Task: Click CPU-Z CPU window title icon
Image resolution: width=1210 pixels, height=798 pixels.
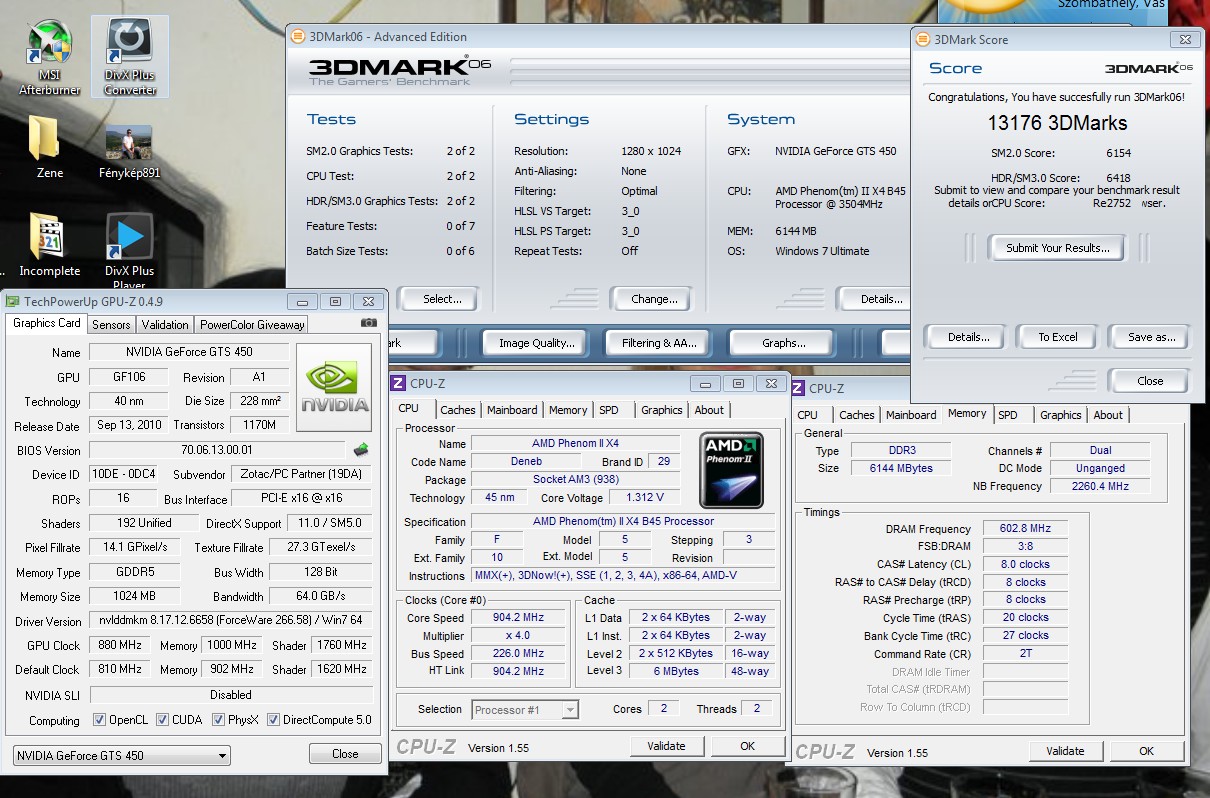Action: pos(398,383)
